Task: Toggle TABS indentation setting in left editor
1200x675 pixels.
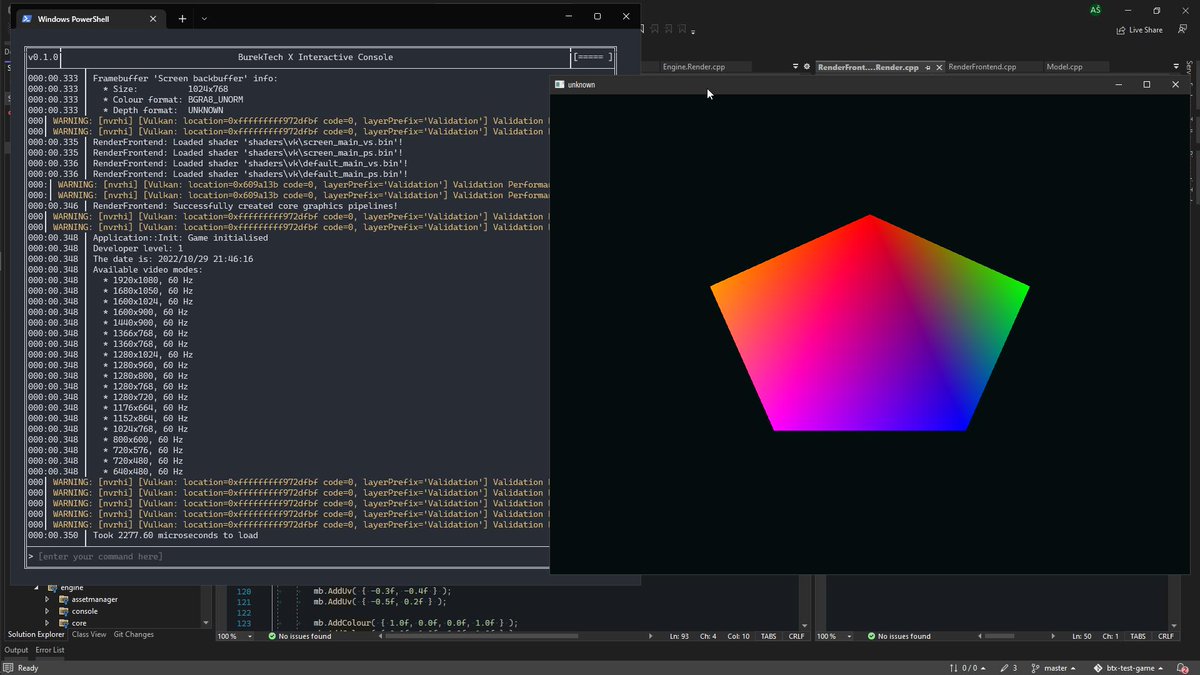Action: coord(768,636)
